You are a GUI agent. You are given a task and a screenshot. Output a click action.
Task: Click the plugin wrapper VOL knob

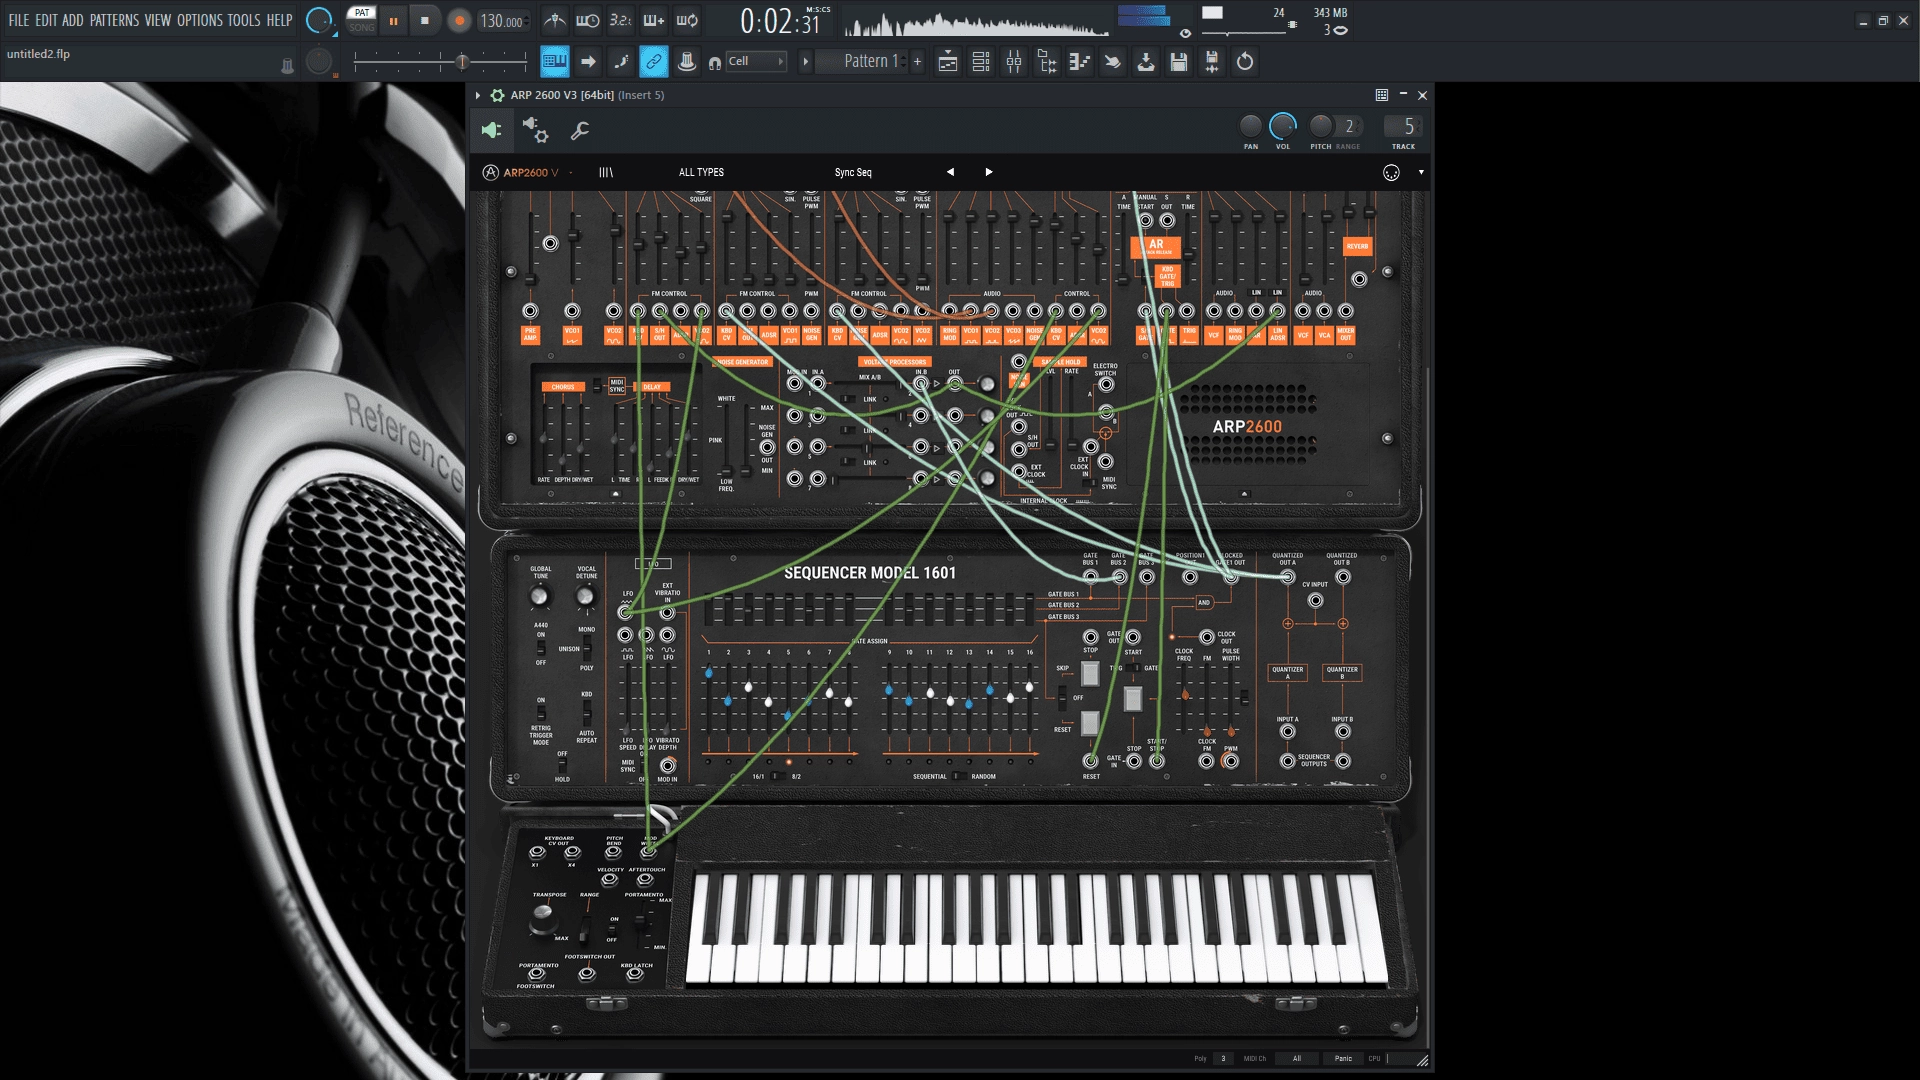click(1283, 126)
